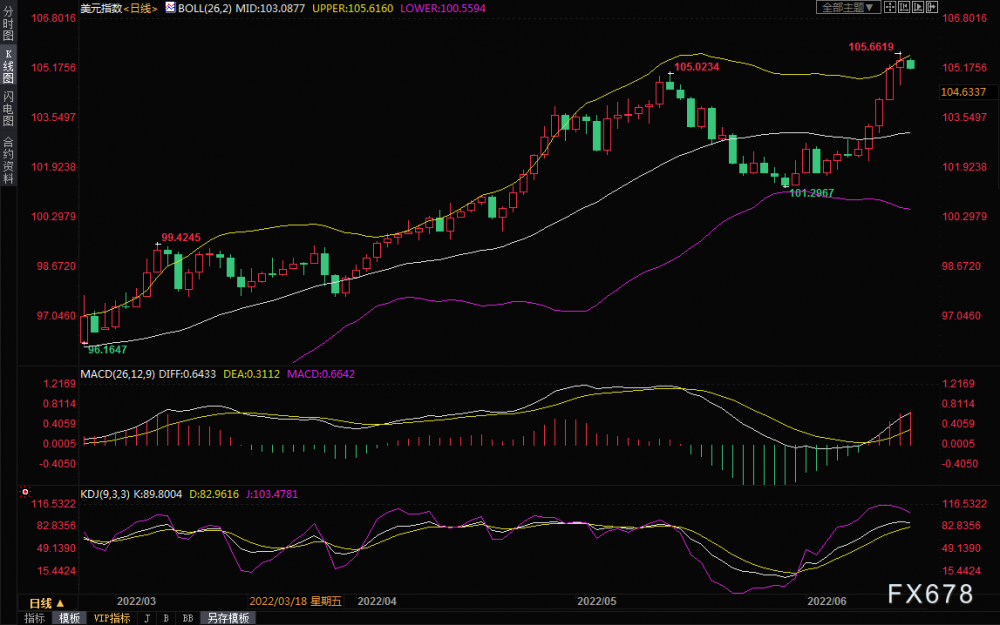Image resolution: width=1000 pixels, height=625 pixels.
Task: Click the DIFF:0.6433 value
Action: [x=187, y=374]
